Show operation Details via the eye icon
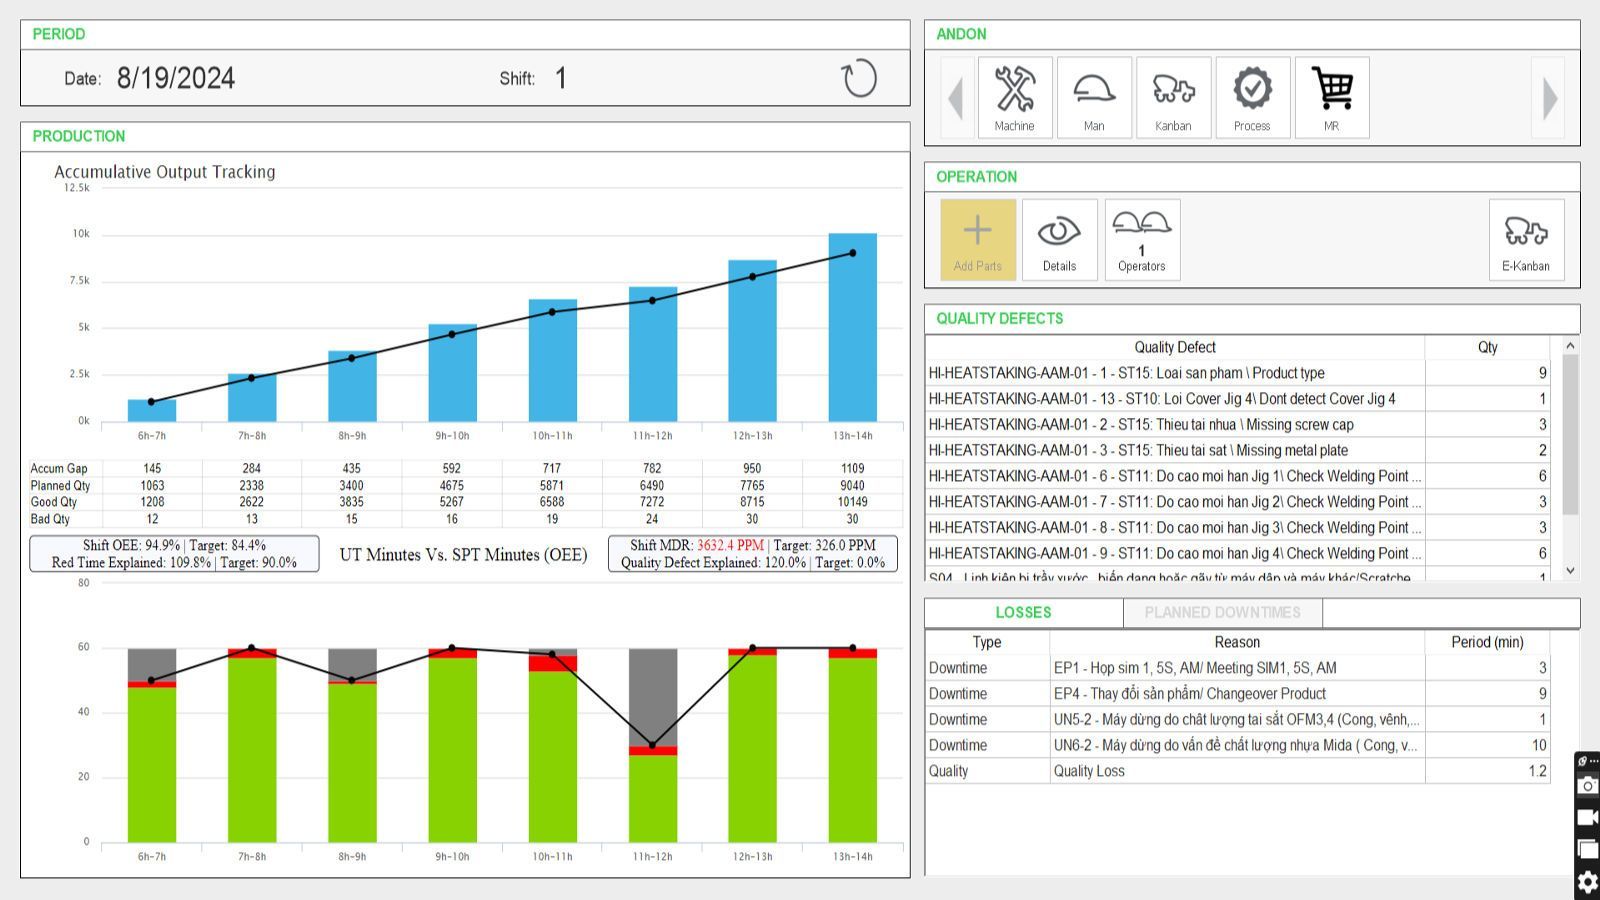Viewport: 1600px width, 900px height. tap(1059, 240)
